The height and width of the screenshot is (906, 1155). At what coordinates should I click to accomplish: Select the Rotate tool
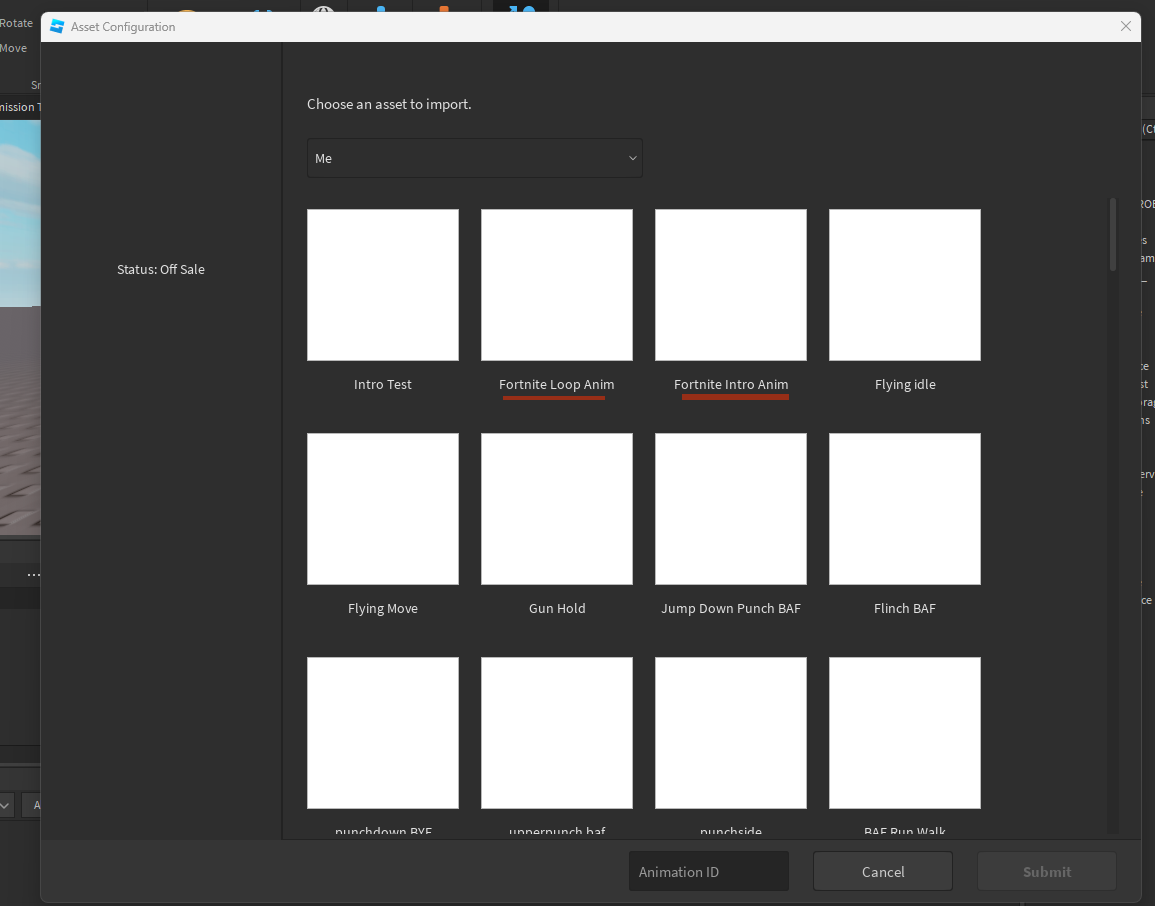15,22
